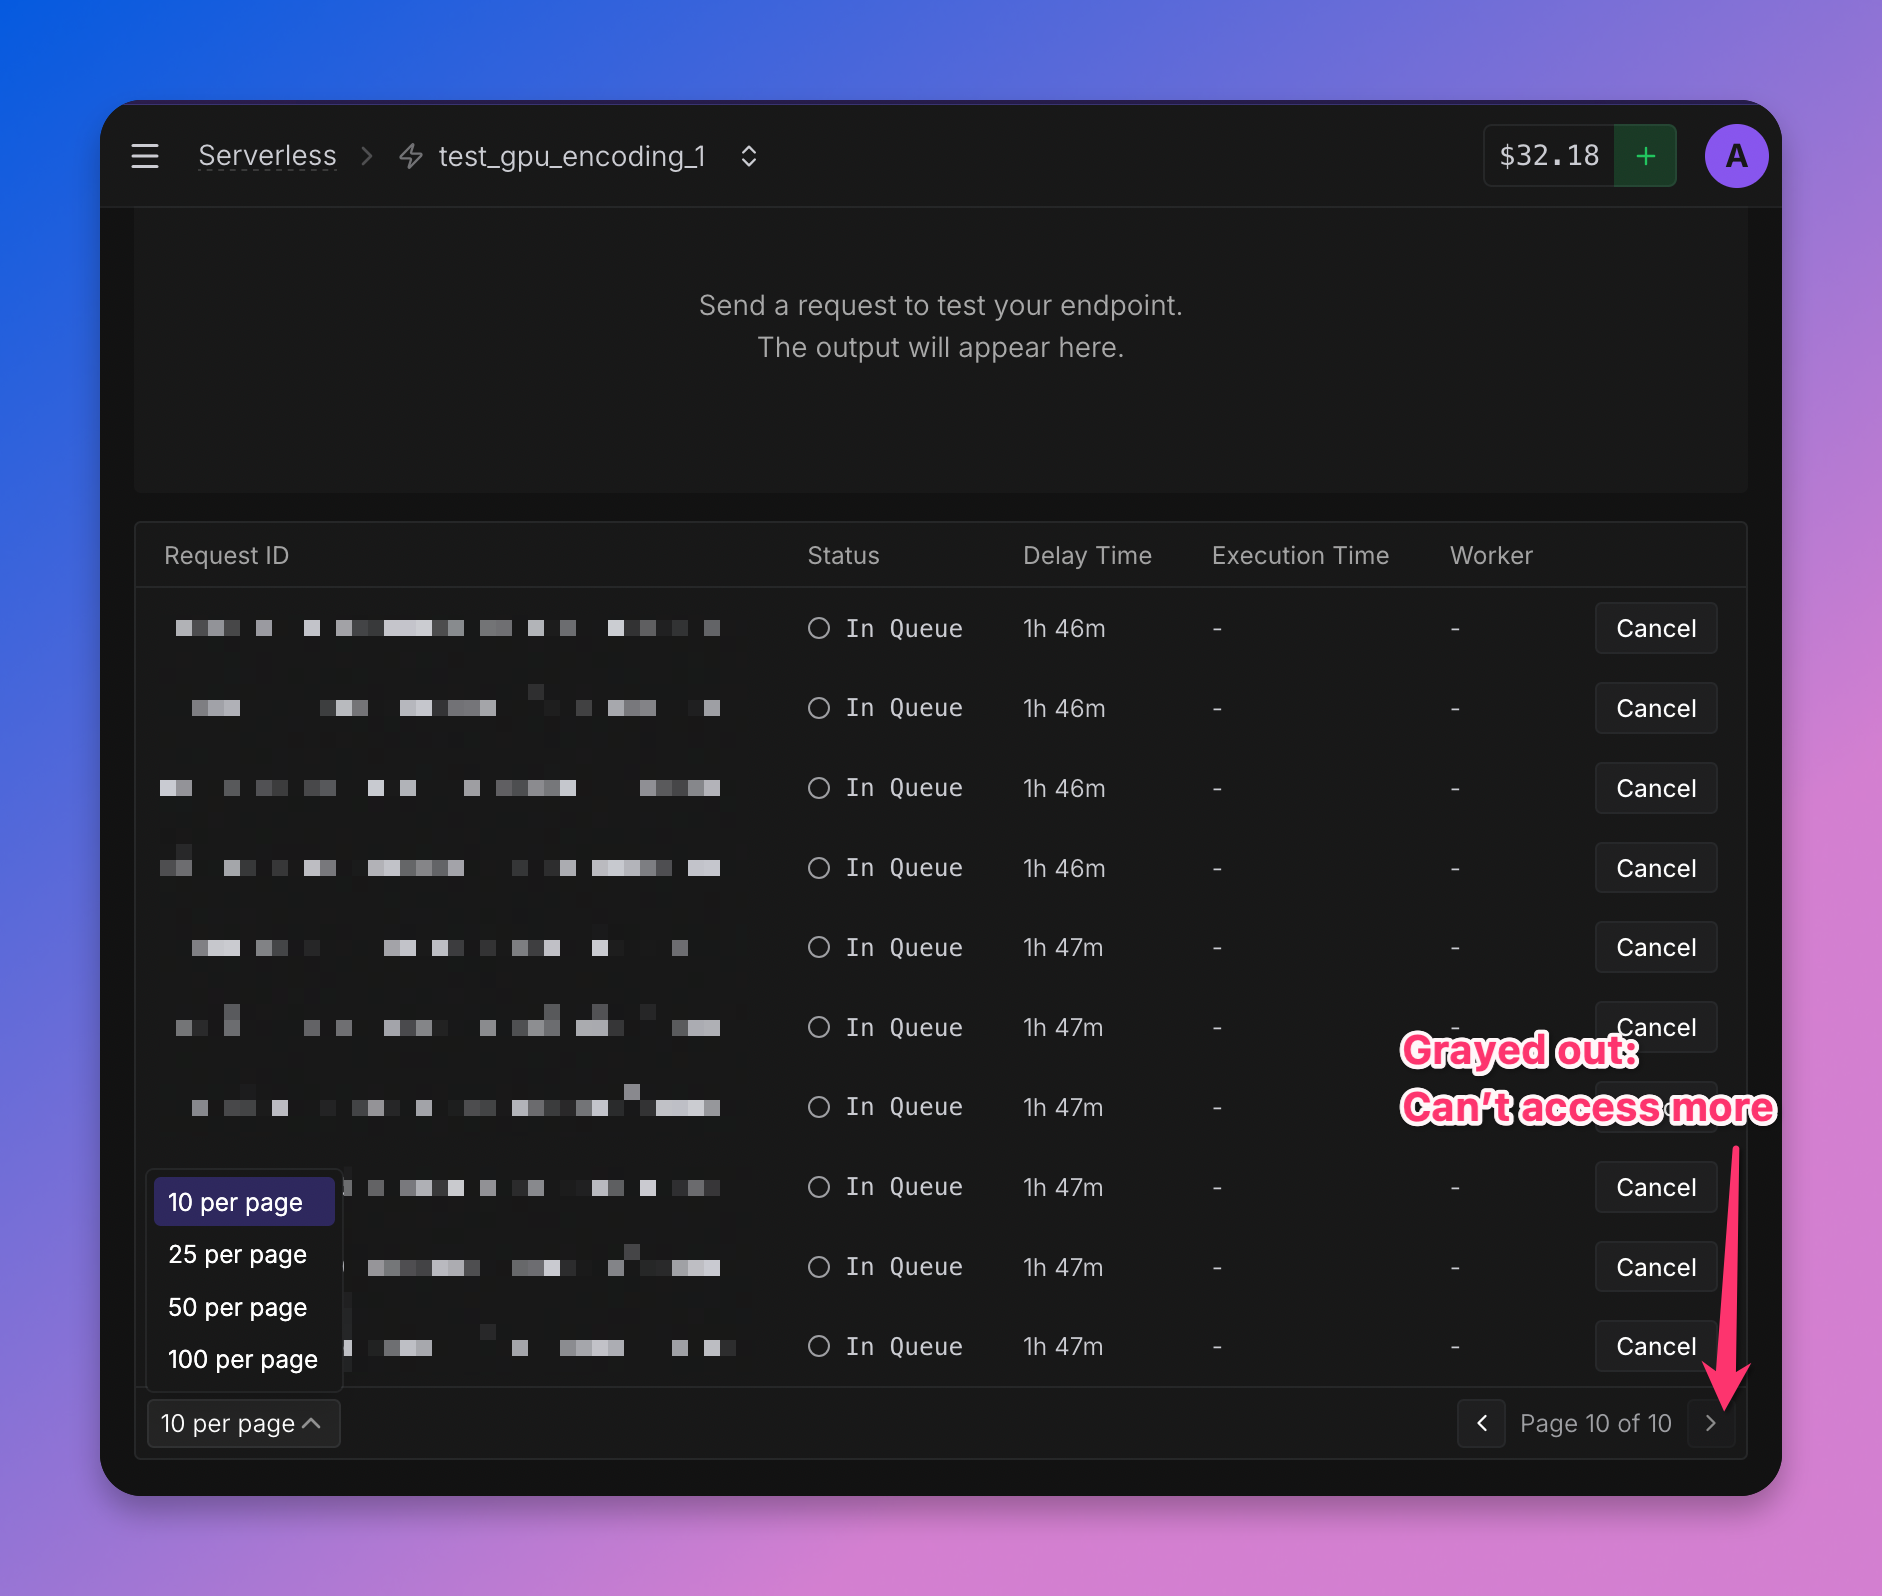Screen dimensions: 1882x1596
Task: Click the "The output will appear here." text
Action: click(940, 347)
